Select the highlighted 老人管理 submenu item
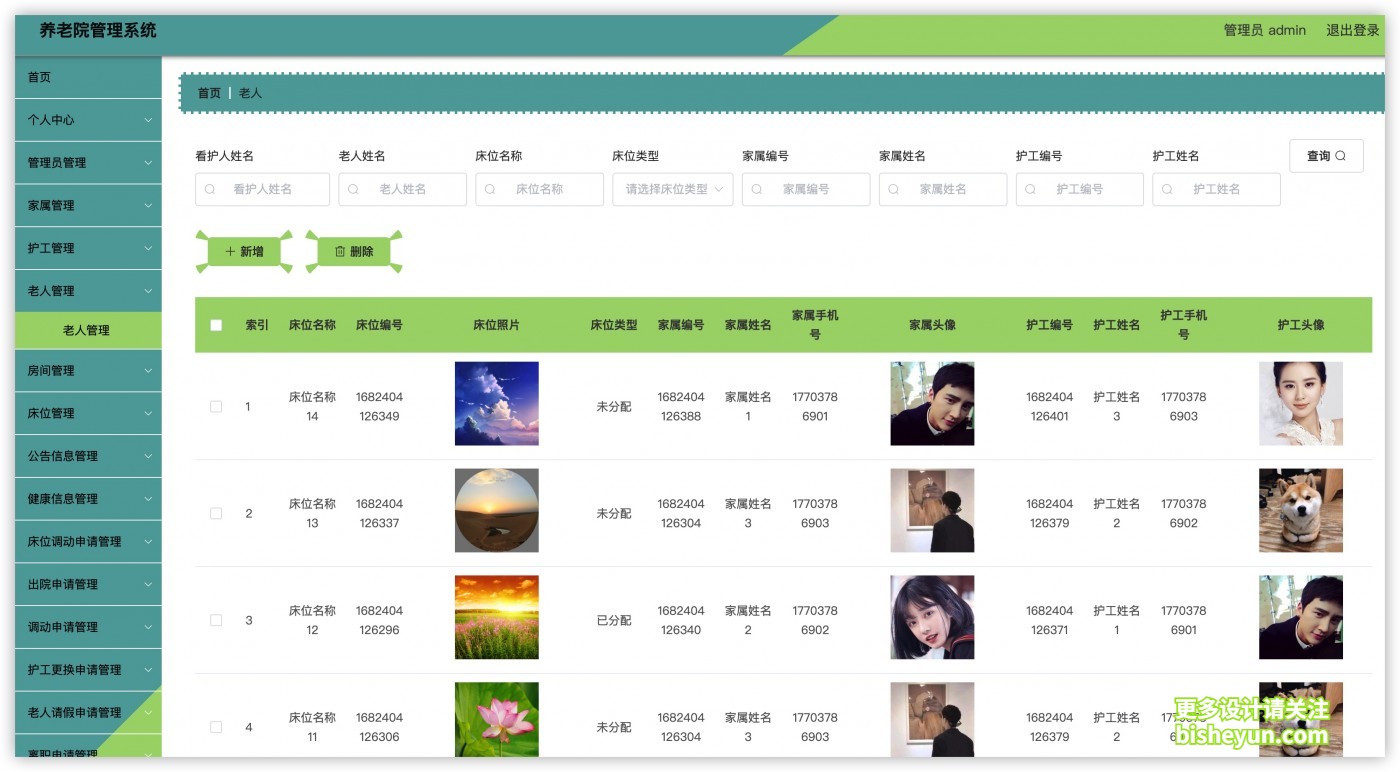 click(88, 330)
